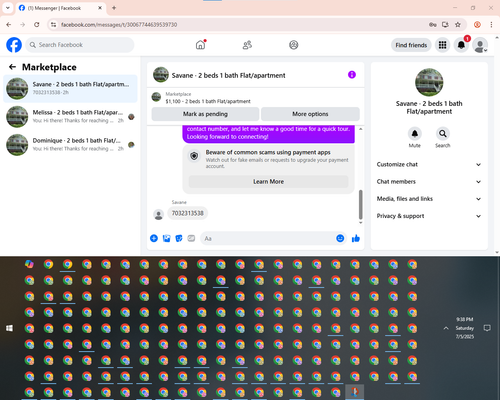500x400 pixels.
Task: View site information icon in address bar
Action: [53, 25]
